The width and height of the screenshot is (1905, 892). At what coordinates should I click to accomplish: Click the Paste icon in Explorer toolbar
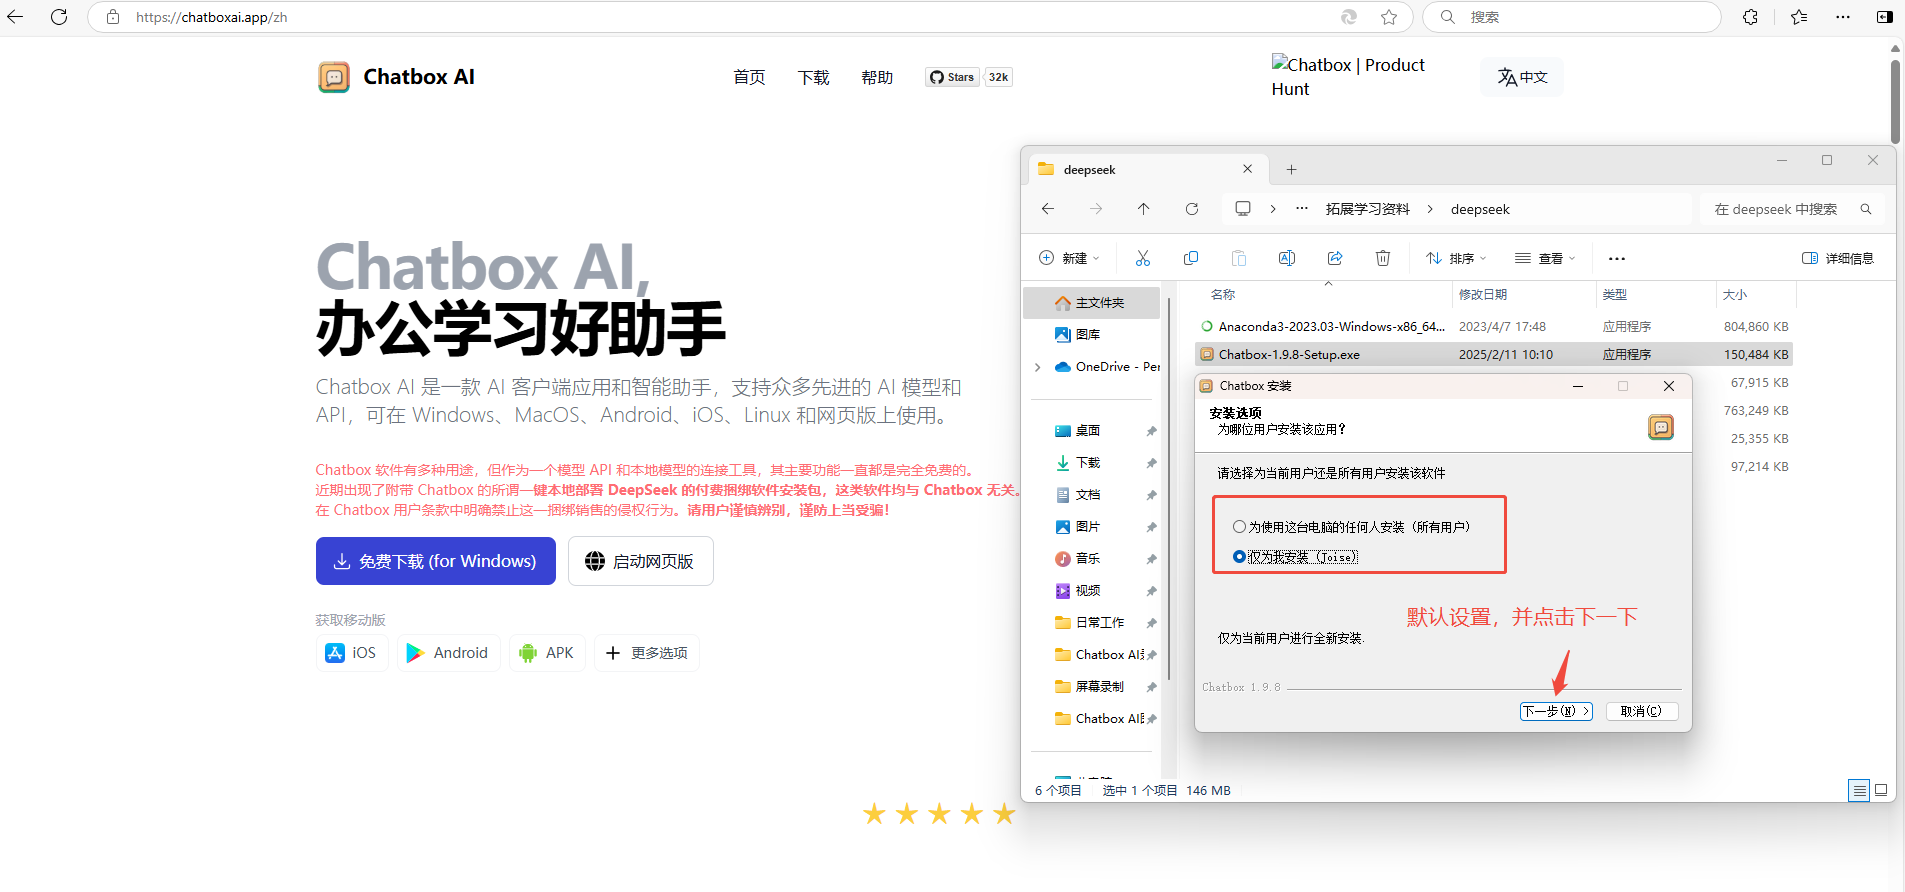[1239, 258]
